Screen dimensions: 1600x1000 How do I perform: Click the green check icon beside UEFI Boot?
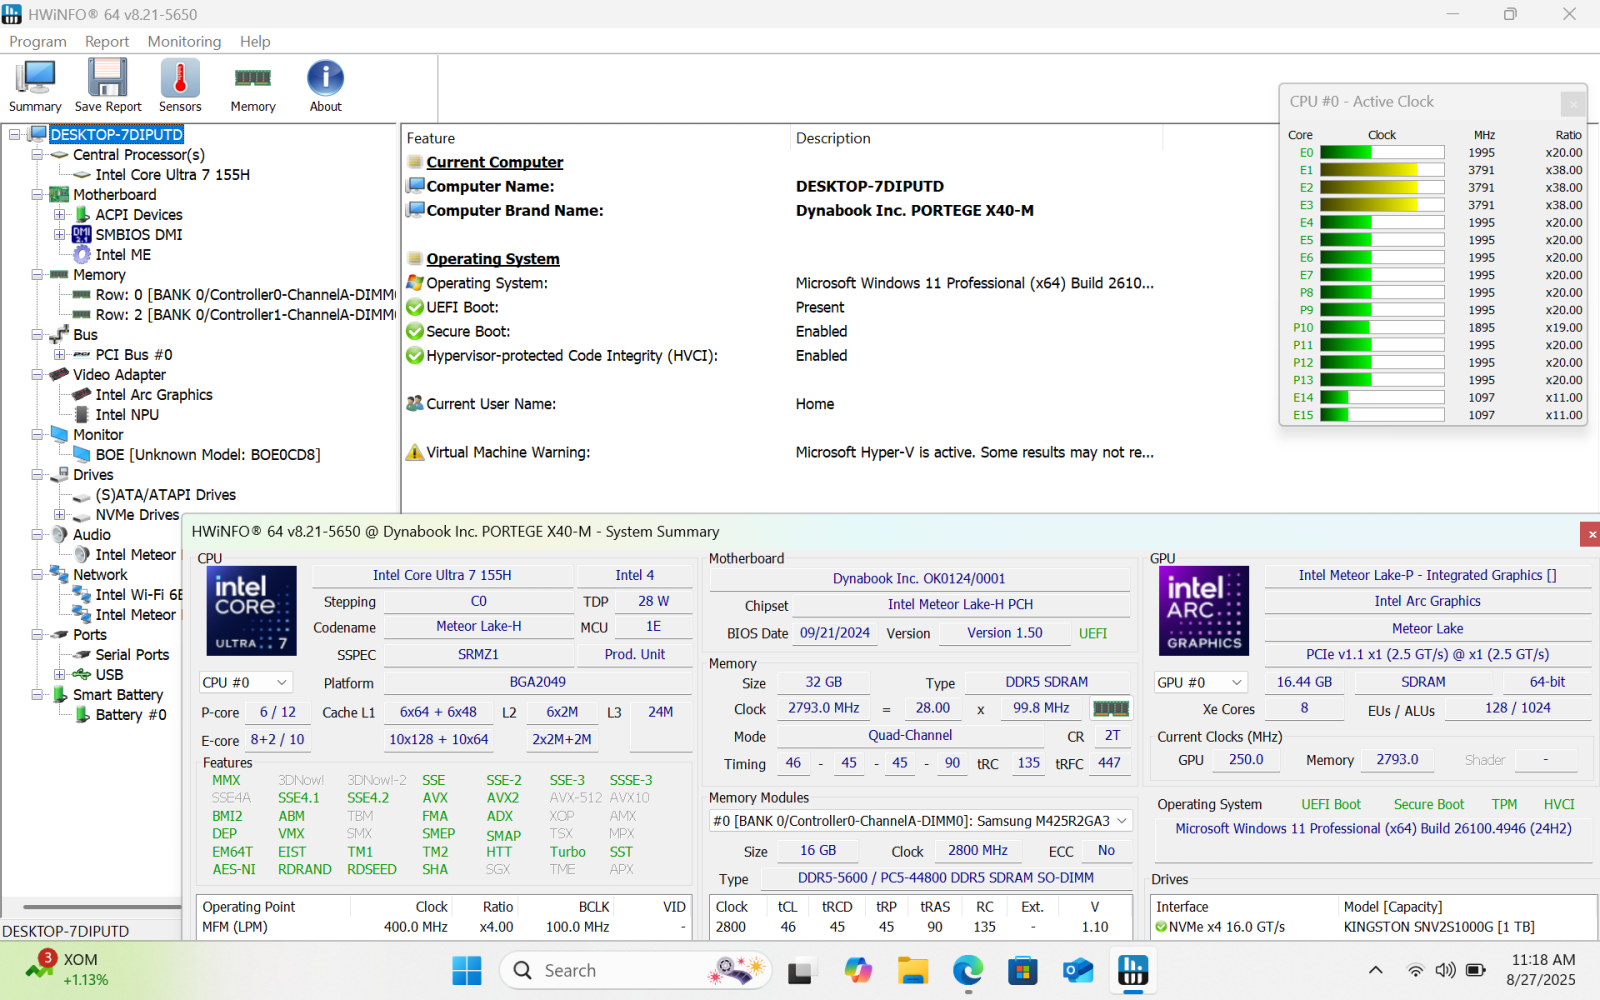pos(415,307)
